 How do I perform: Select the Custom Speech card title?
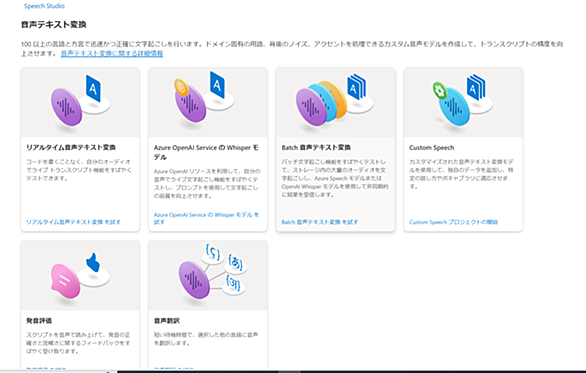tap(432, 147)
